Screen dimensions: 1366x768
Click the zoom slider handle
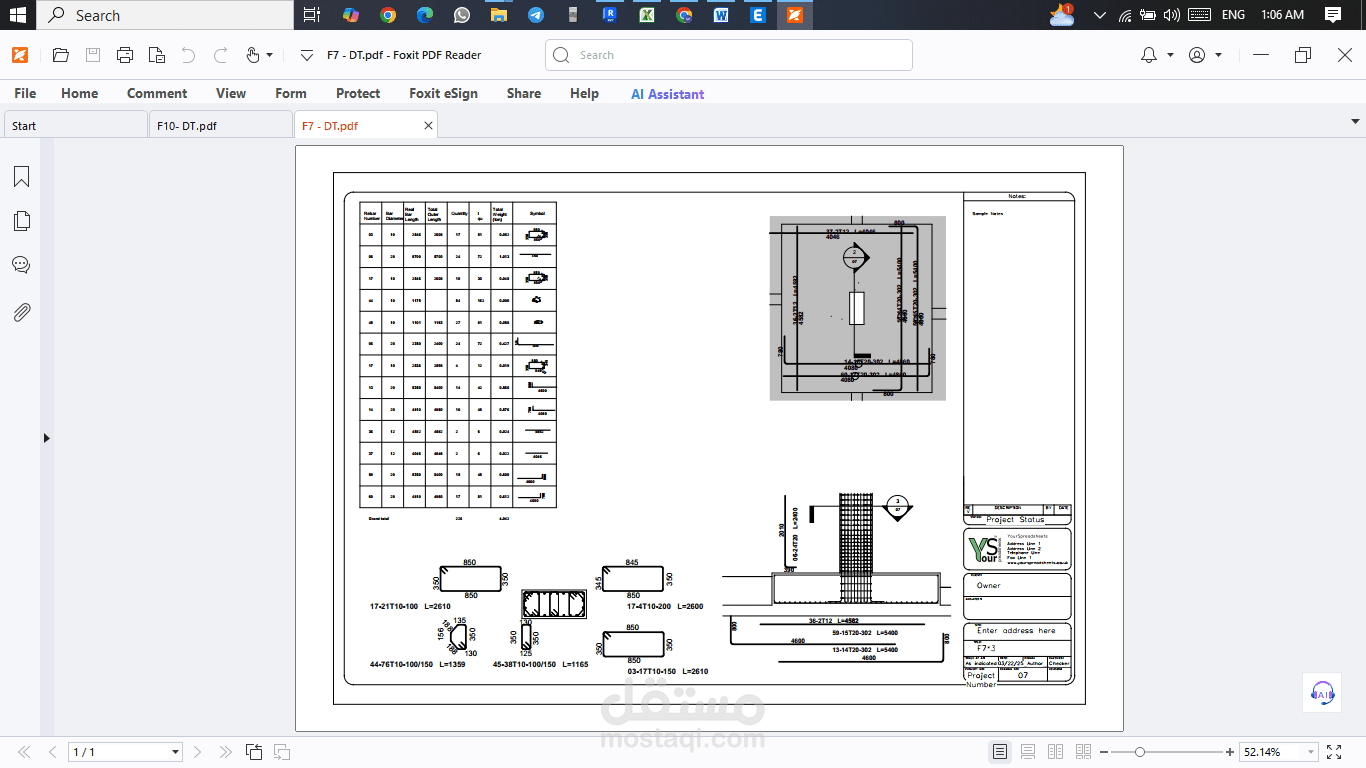click(1140, 752)
